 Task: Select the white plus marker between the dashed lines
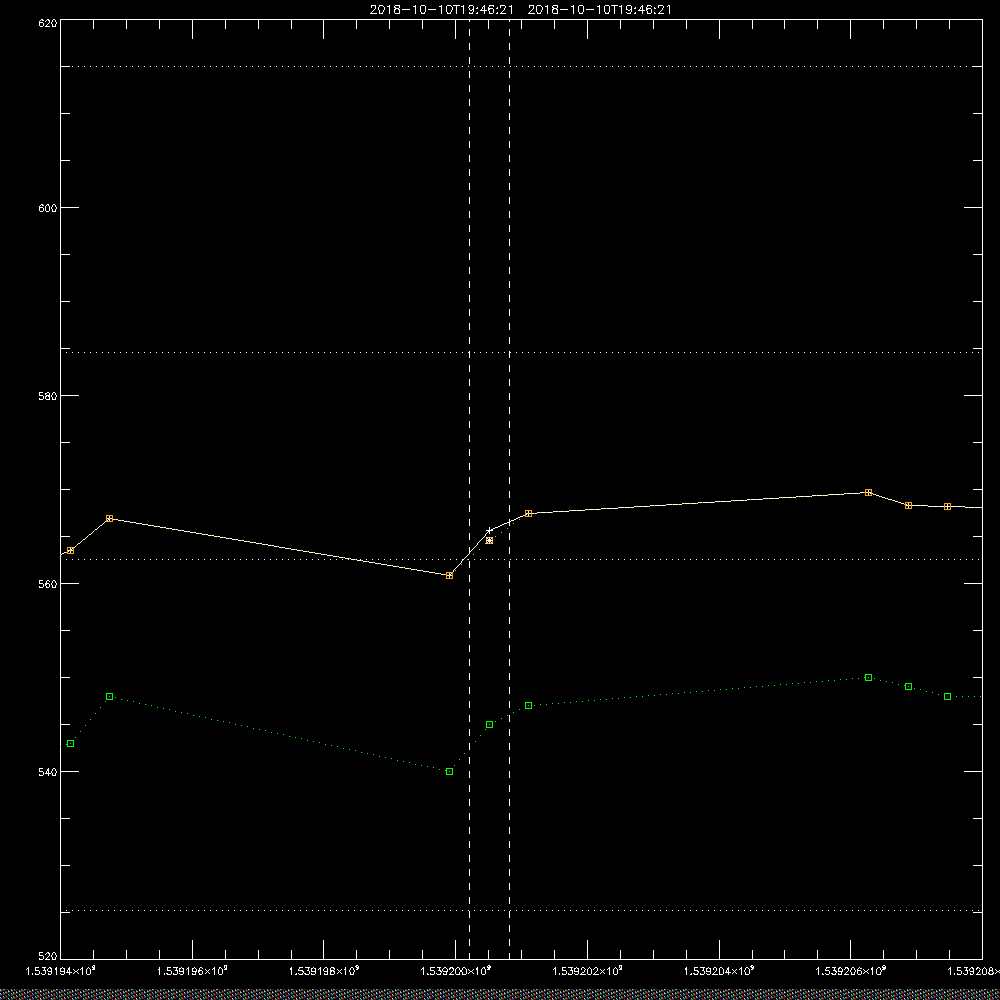point(489,531)
